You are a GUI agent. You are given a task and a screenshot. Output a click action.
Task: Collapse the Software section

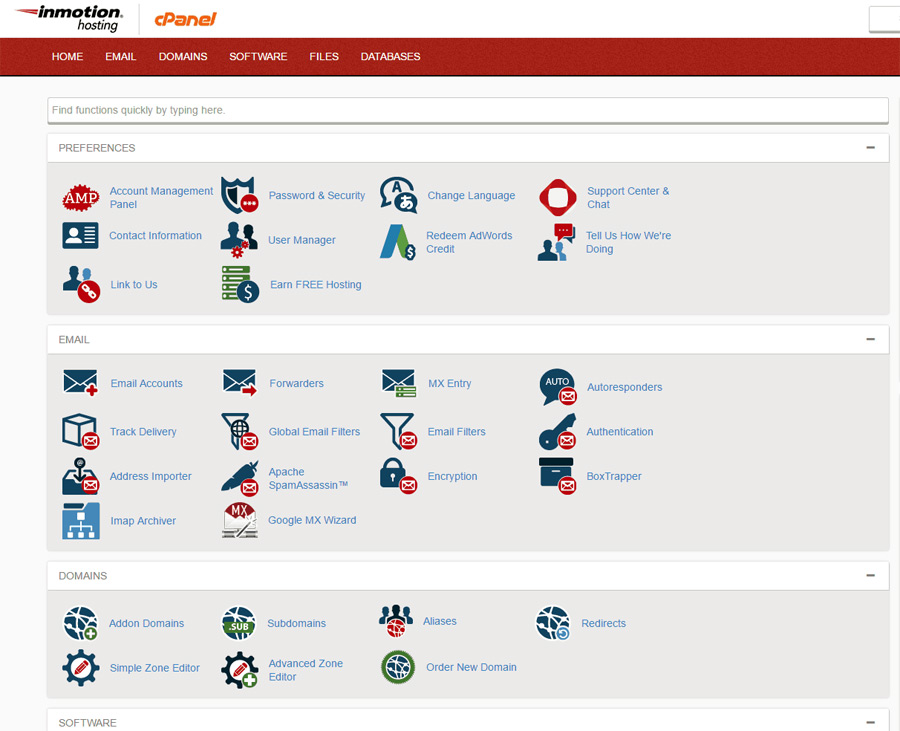pyautogui.click(x=870, y=722)
